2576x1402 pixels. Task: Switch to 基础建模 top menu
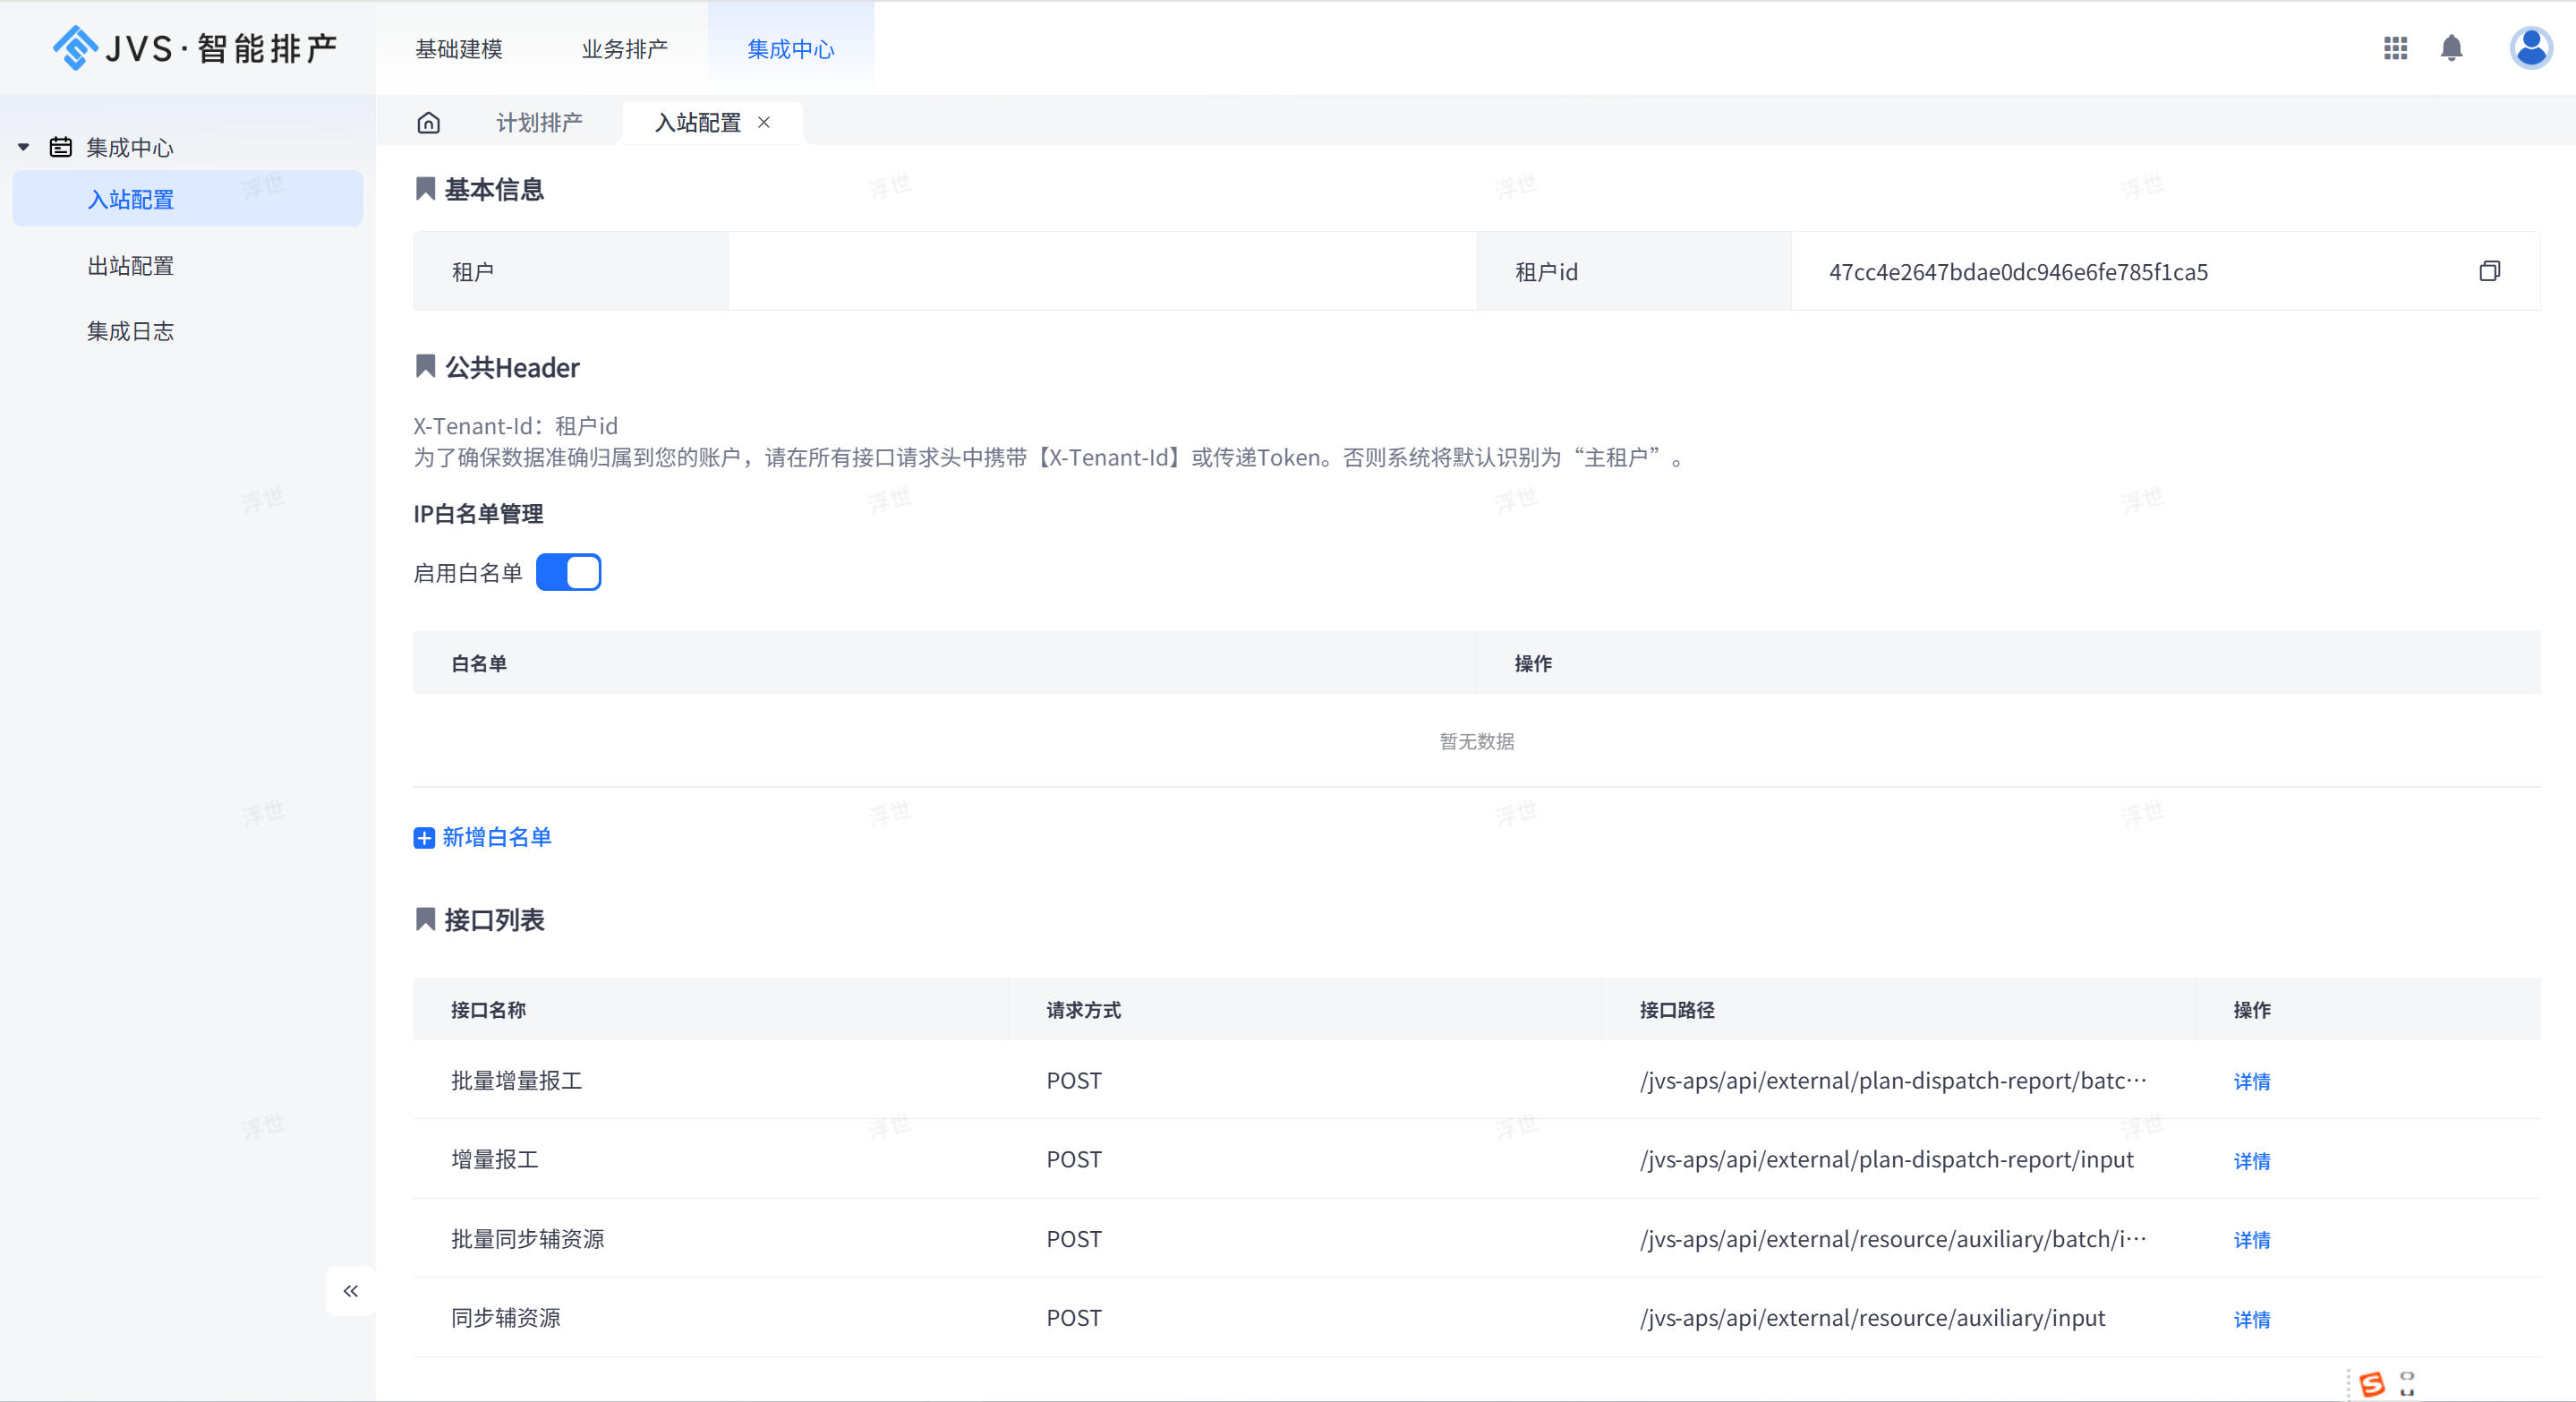[459, 49]
